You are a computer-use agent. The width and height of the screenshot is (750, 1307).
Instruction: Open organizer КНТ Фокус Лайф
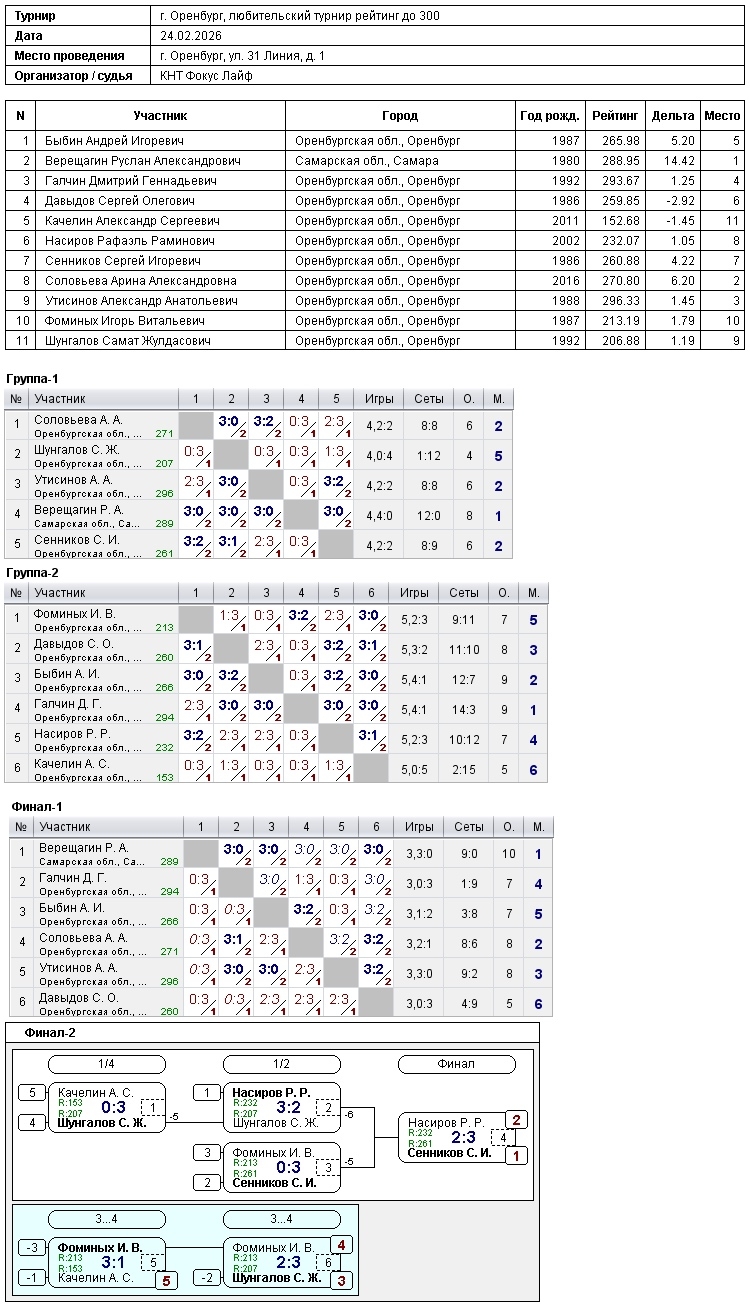pyautogui.click(x=207, y=76)
